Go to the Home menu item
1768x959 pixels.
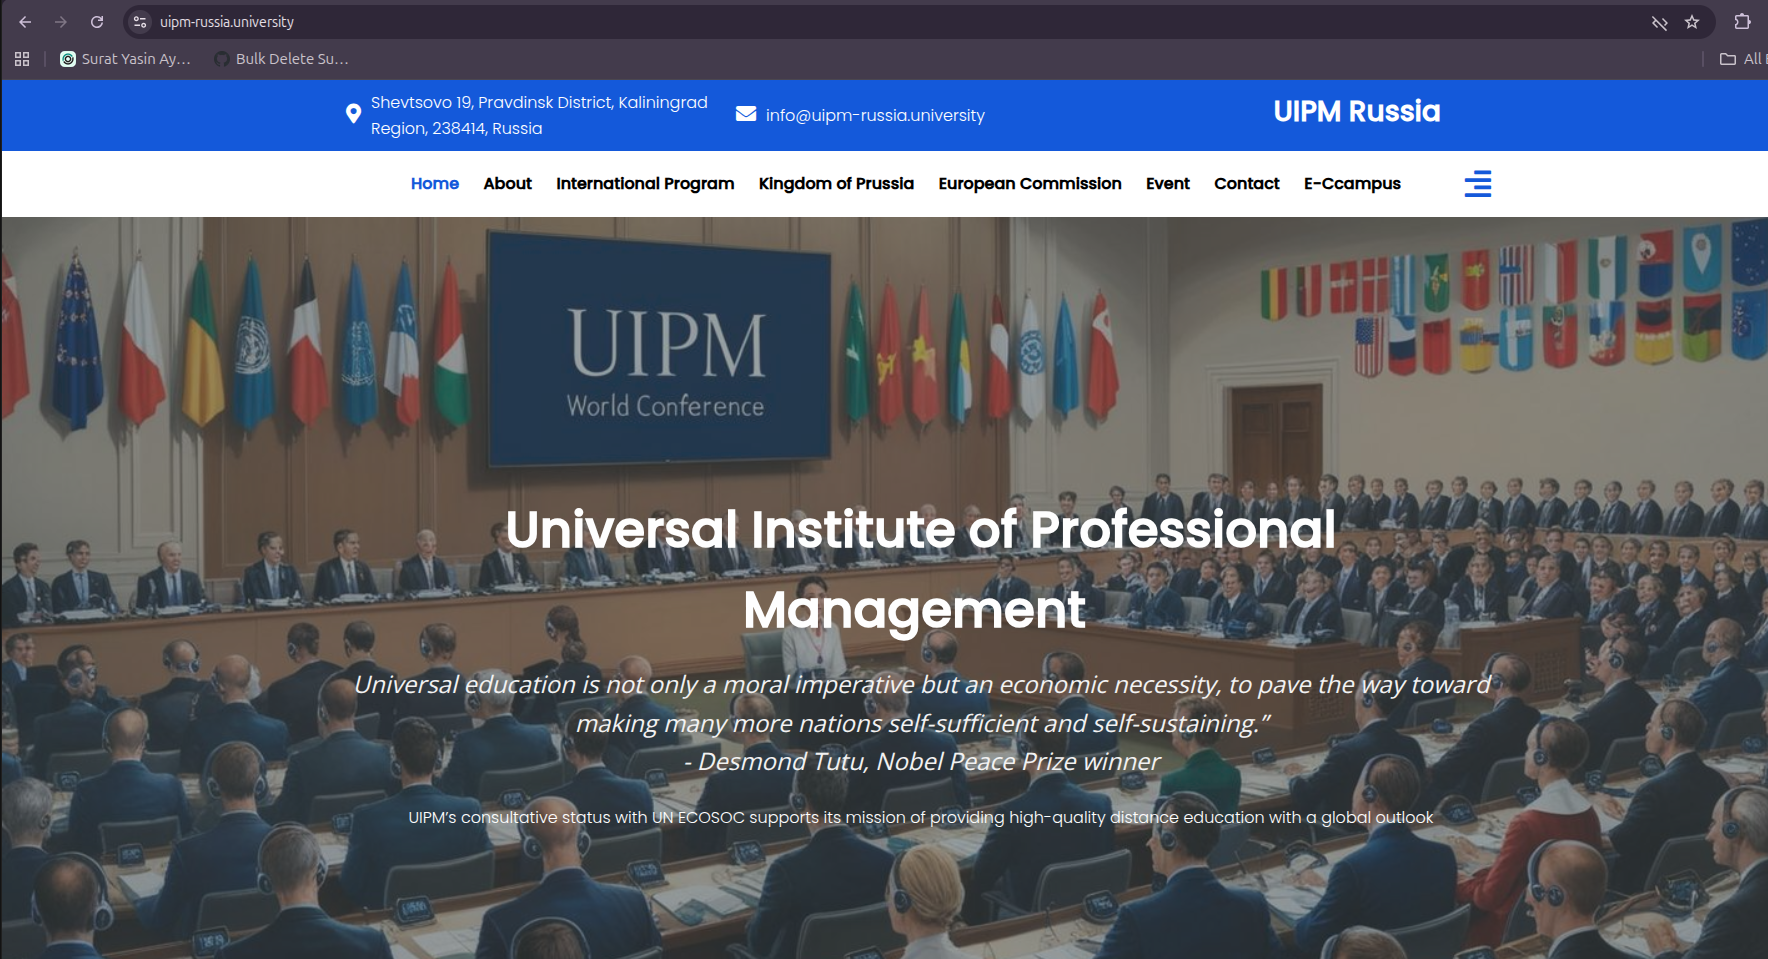pos(435,184)
